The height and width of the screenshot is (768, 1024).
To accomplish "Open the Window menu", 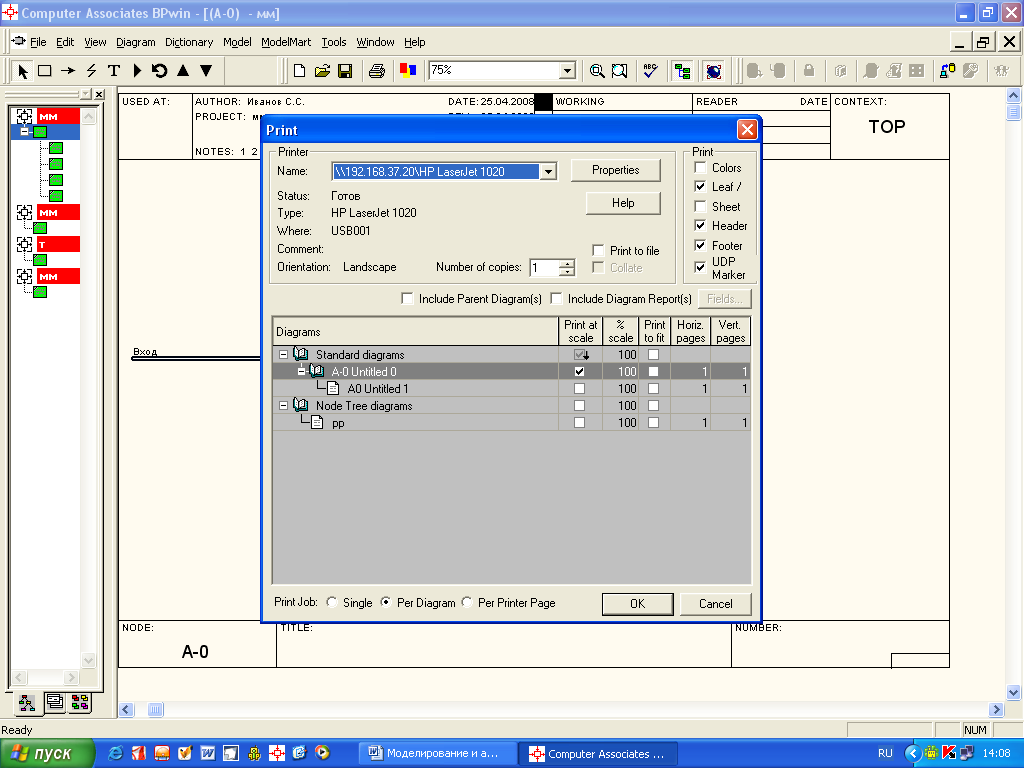I will coord(375,42).
